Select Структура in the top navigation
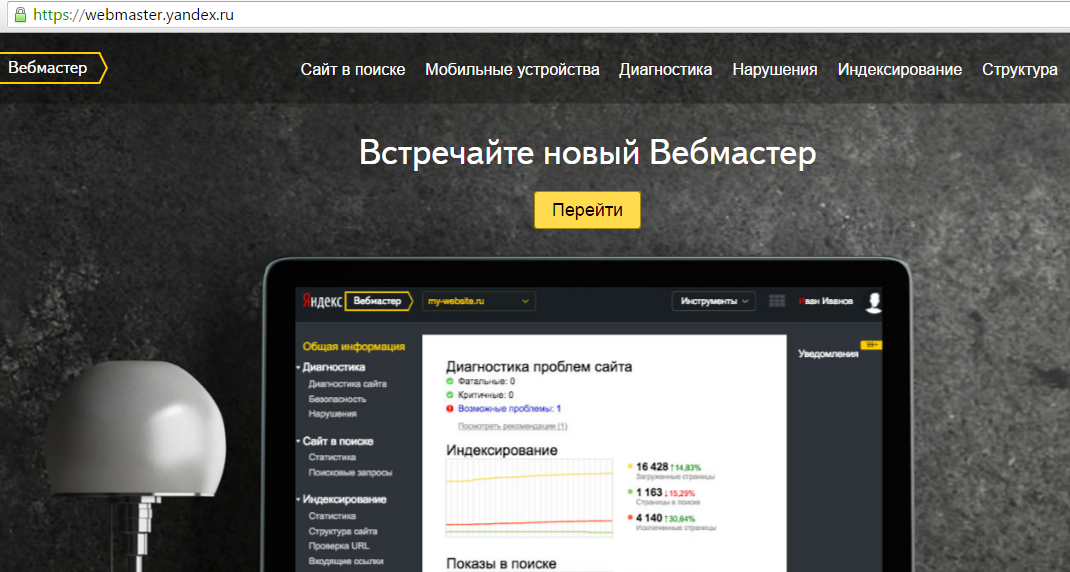The height and width of the screenshot is (572, 1070). (x=1019, y=69)
